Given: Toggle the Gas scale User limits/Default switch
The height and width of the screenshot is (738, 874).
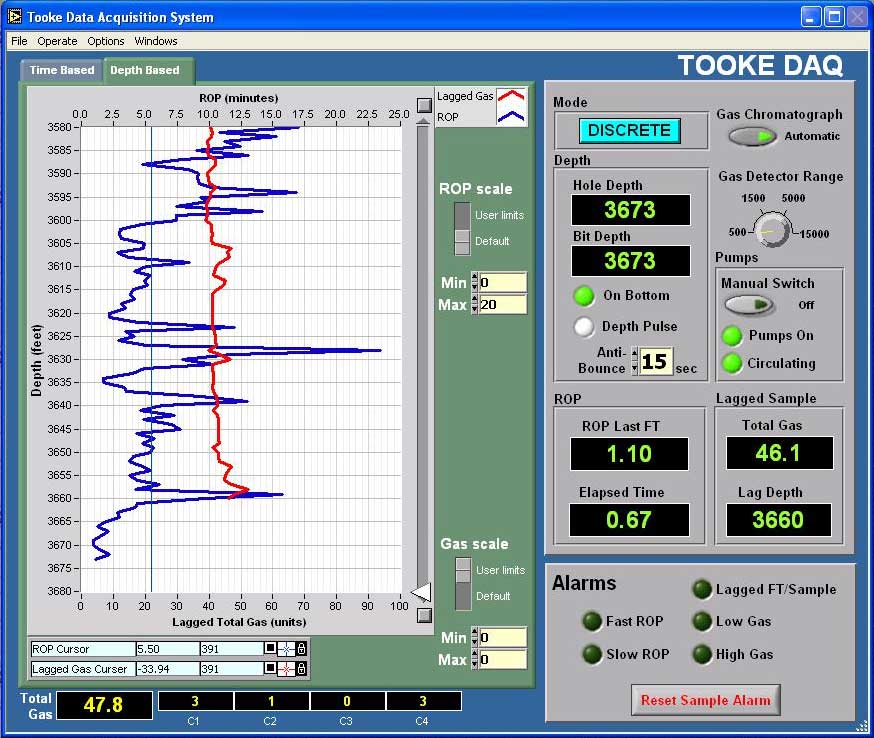Looking at the screenshot, I should click(463, 583).
